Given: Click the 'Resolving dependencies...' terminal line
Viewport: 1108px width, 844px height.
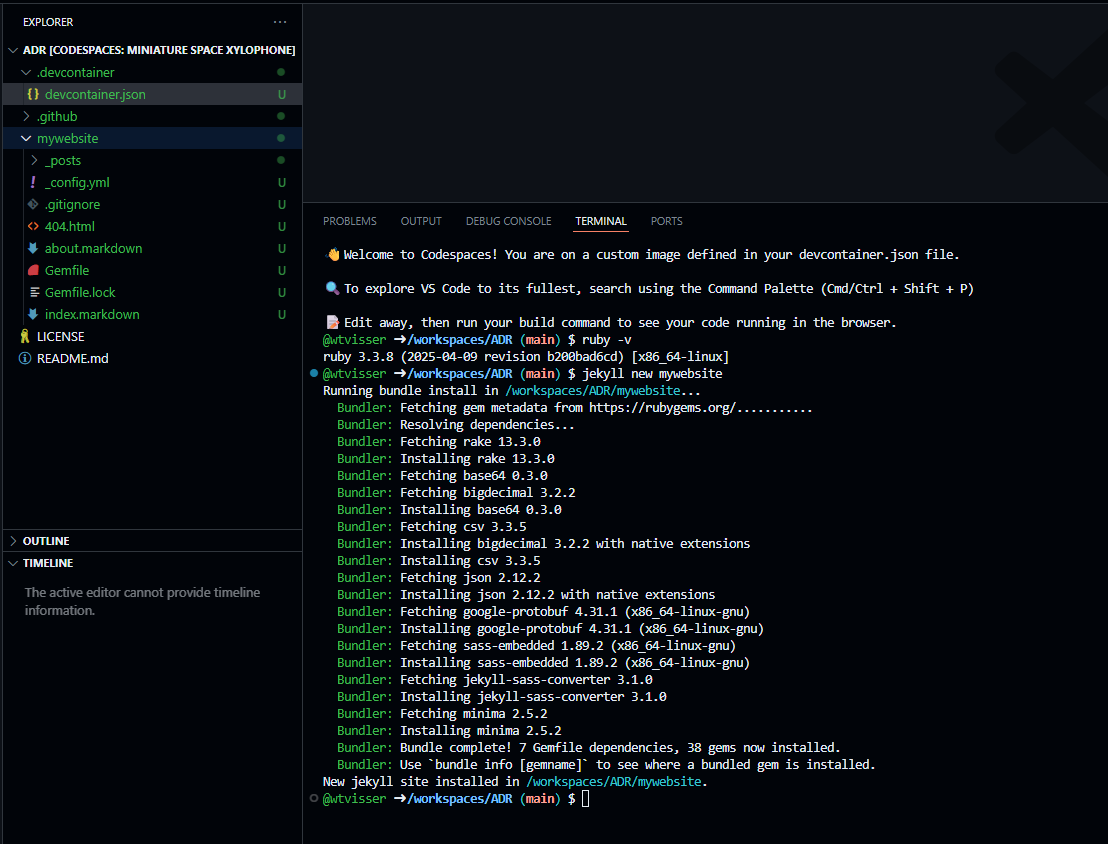Looking at the screenshot, I should point(456,425).
